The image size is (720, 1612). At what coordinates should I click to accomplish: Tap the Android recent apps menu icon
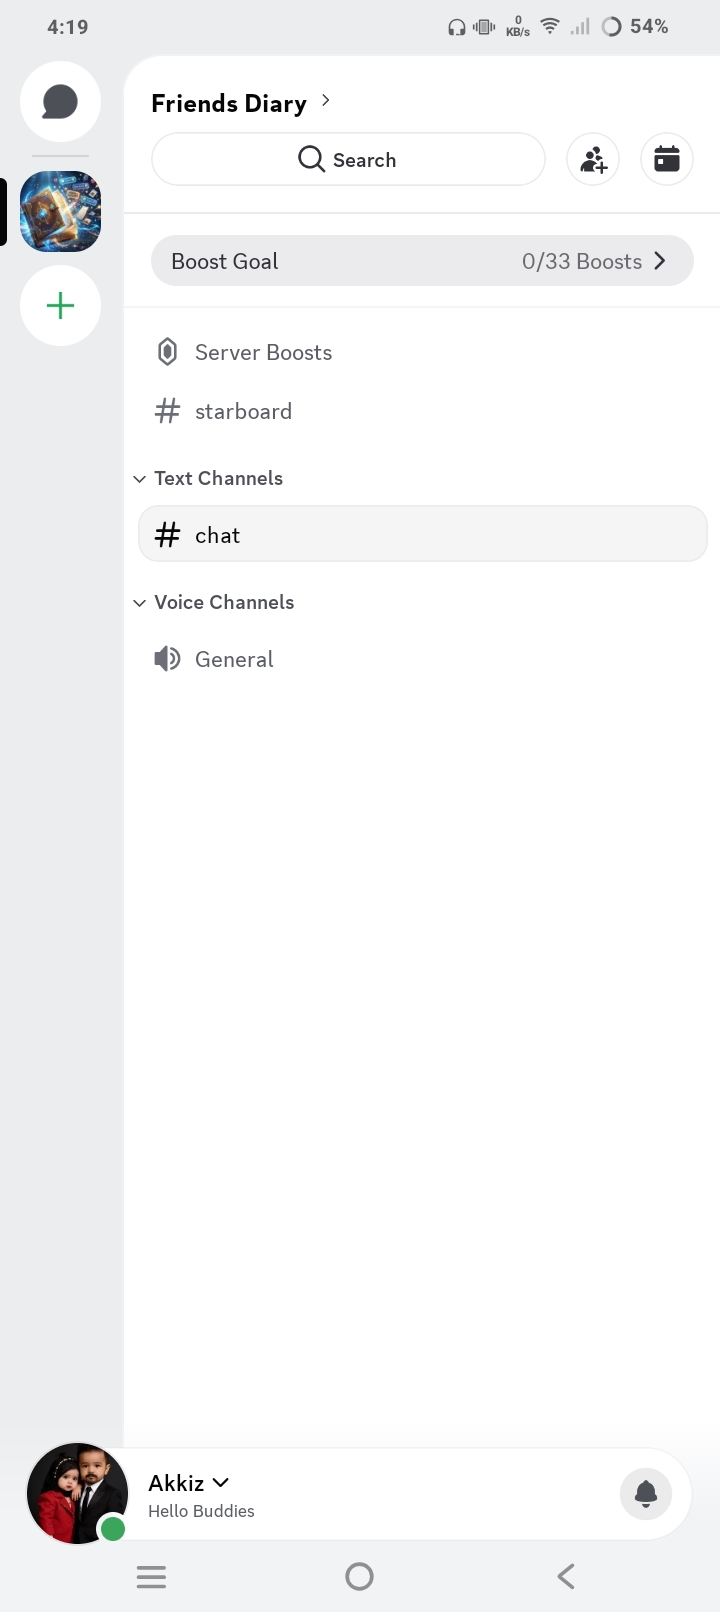[151, 1577]
